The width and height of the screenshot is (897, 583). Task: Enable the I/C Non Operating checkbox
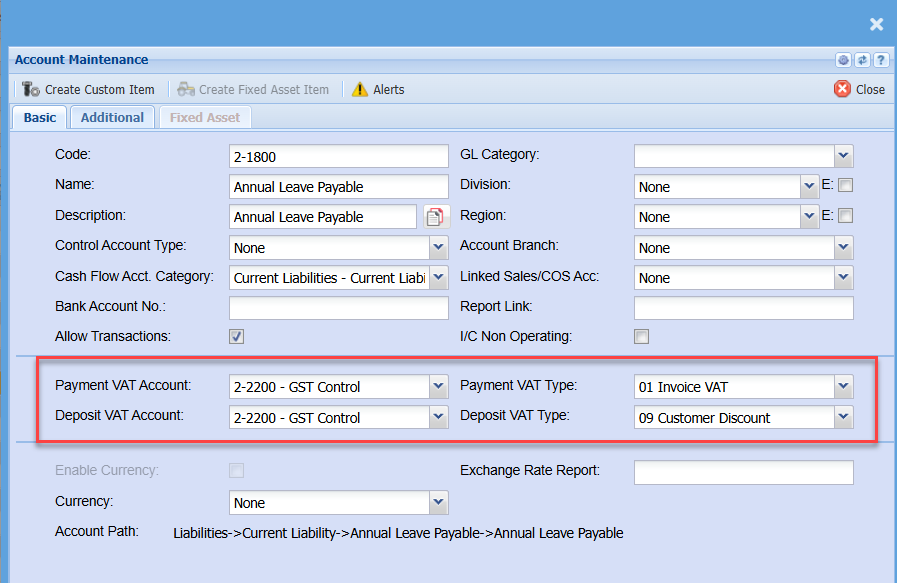[x=642, y=336]
